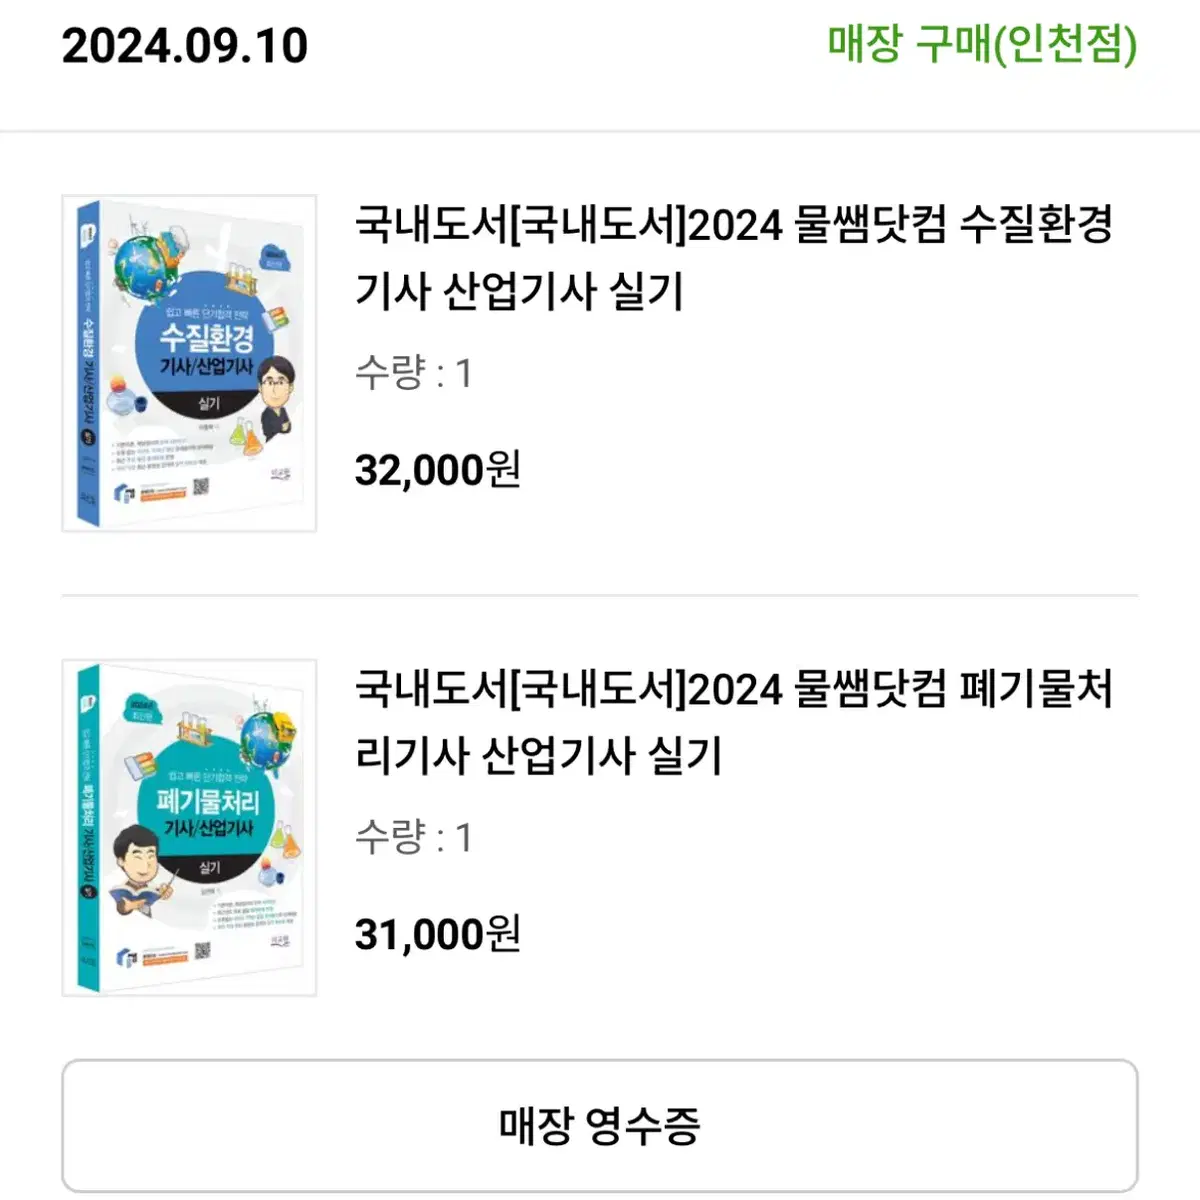
Task: Select the green 매장 구매(인천점) label
Action: 982,45
